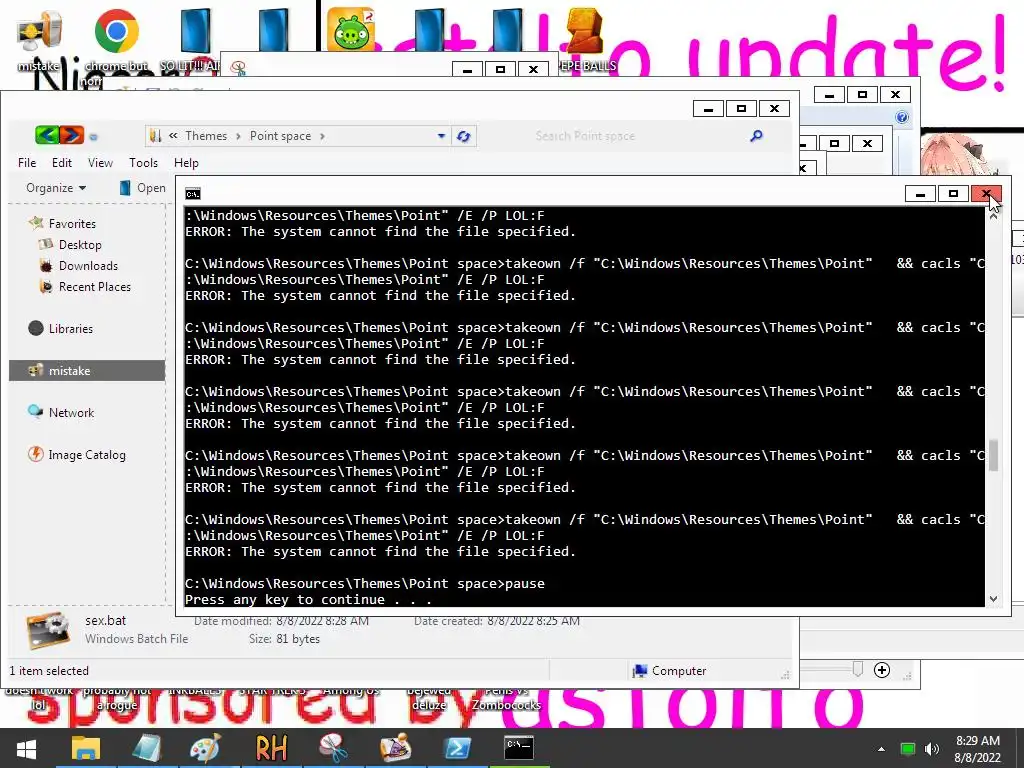Select 'mistake' in navigation pane
1024x768 pixels.
tap(87, 370)
